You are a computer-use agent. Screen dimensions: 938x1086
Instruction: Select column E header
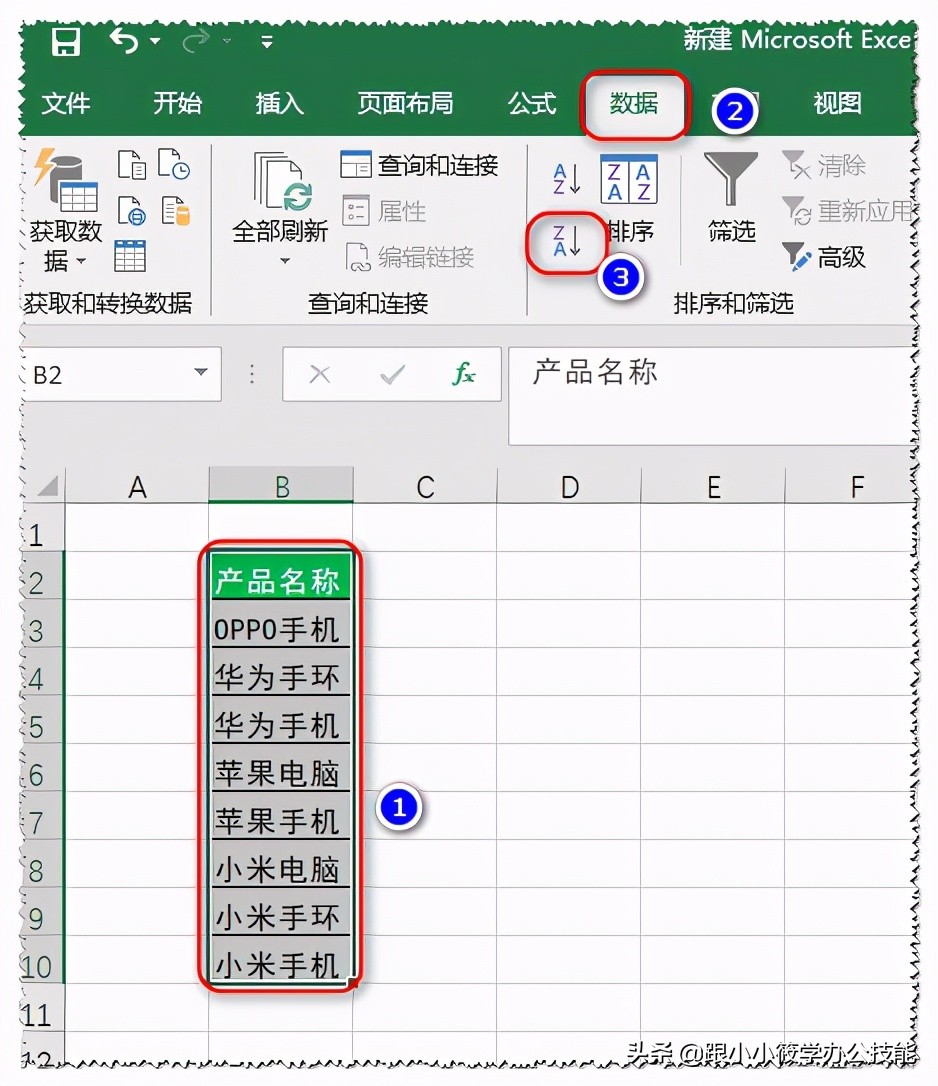[x=714, y=486]
